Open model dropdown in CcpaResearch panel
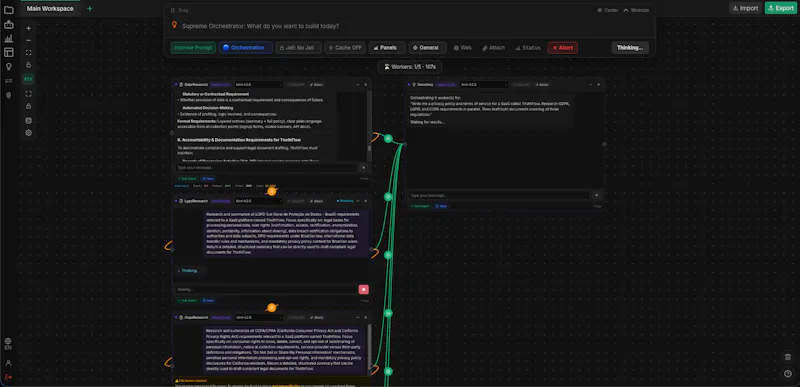The width and height of the screenshot is (800, 387). 258,317
